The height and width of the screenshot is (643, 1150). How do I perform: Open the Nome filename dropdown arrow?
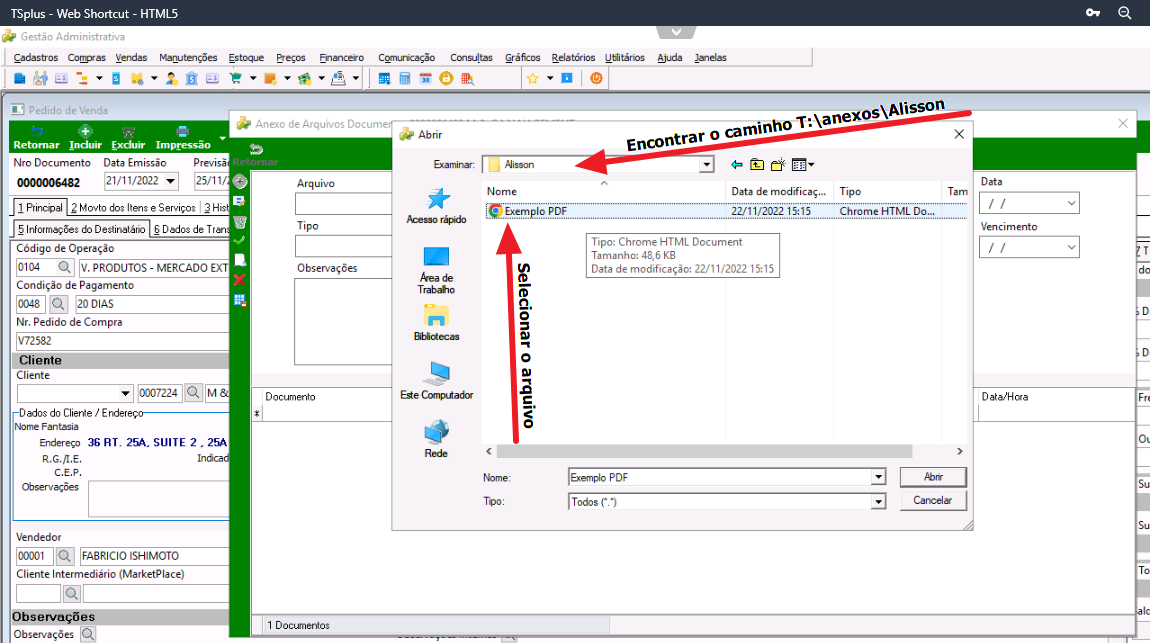pos(878,477)
